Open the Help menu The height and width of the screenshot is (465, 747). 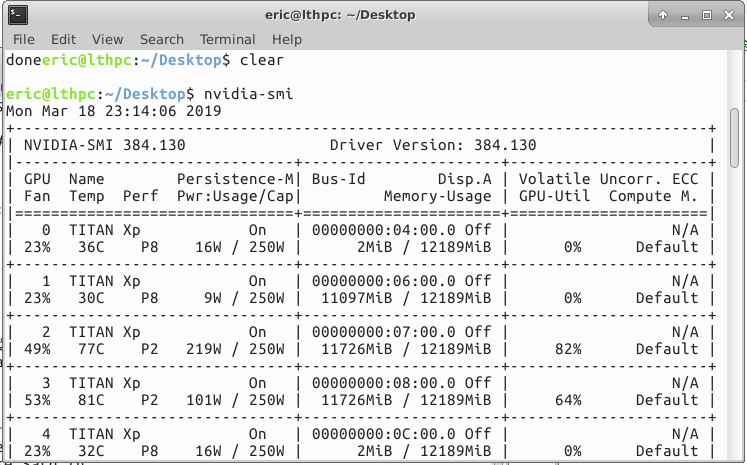(287, 39)
